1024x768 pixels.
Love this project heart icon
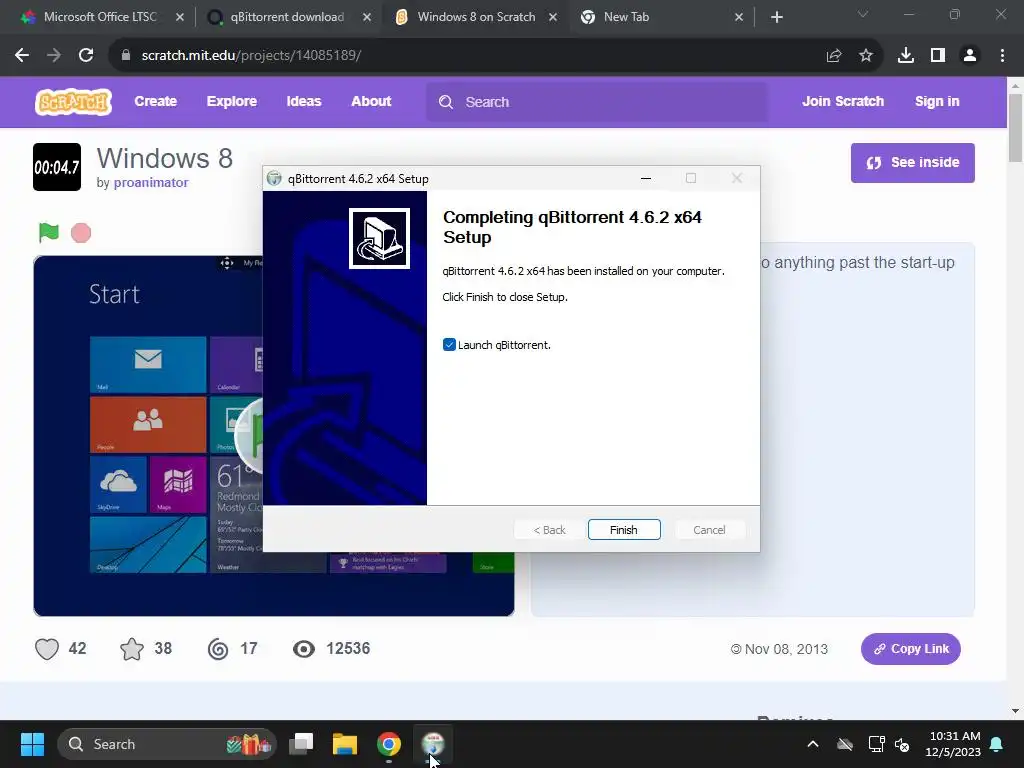pyautogui.click(x=46, y=649)
